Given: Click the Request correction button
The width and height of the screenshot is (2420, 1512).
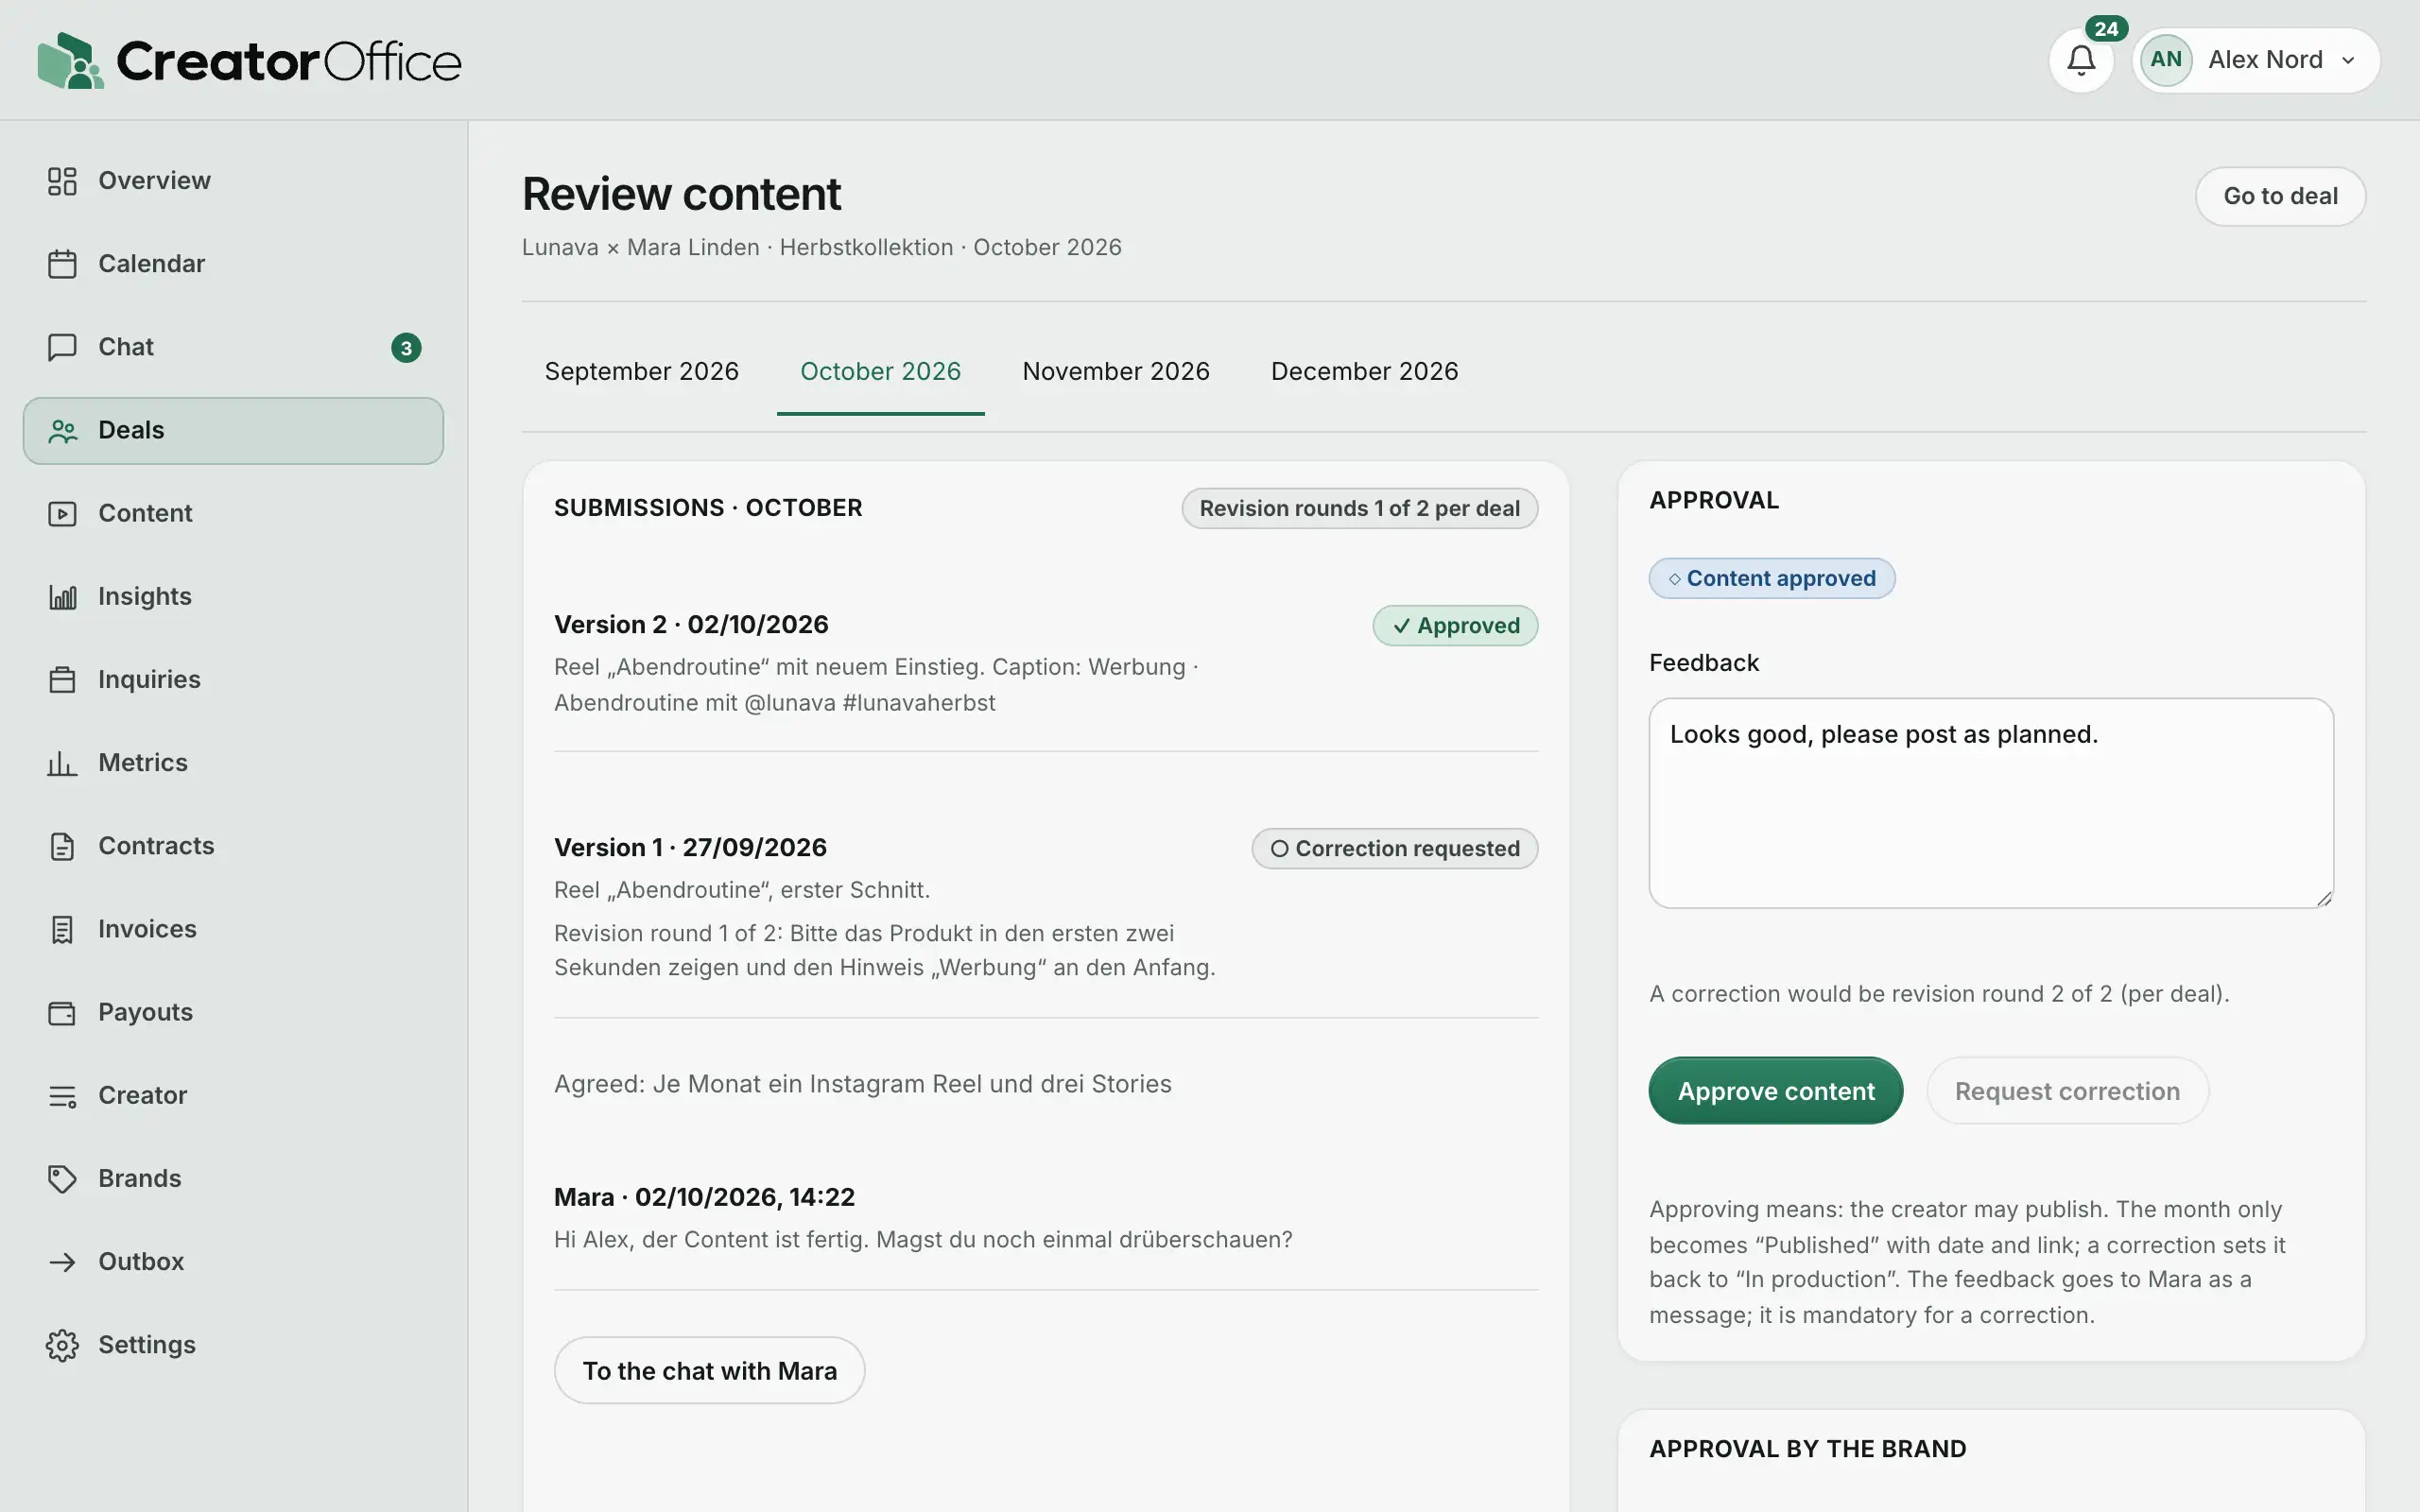Looking at the screenshot, I should [2067, 1090].
